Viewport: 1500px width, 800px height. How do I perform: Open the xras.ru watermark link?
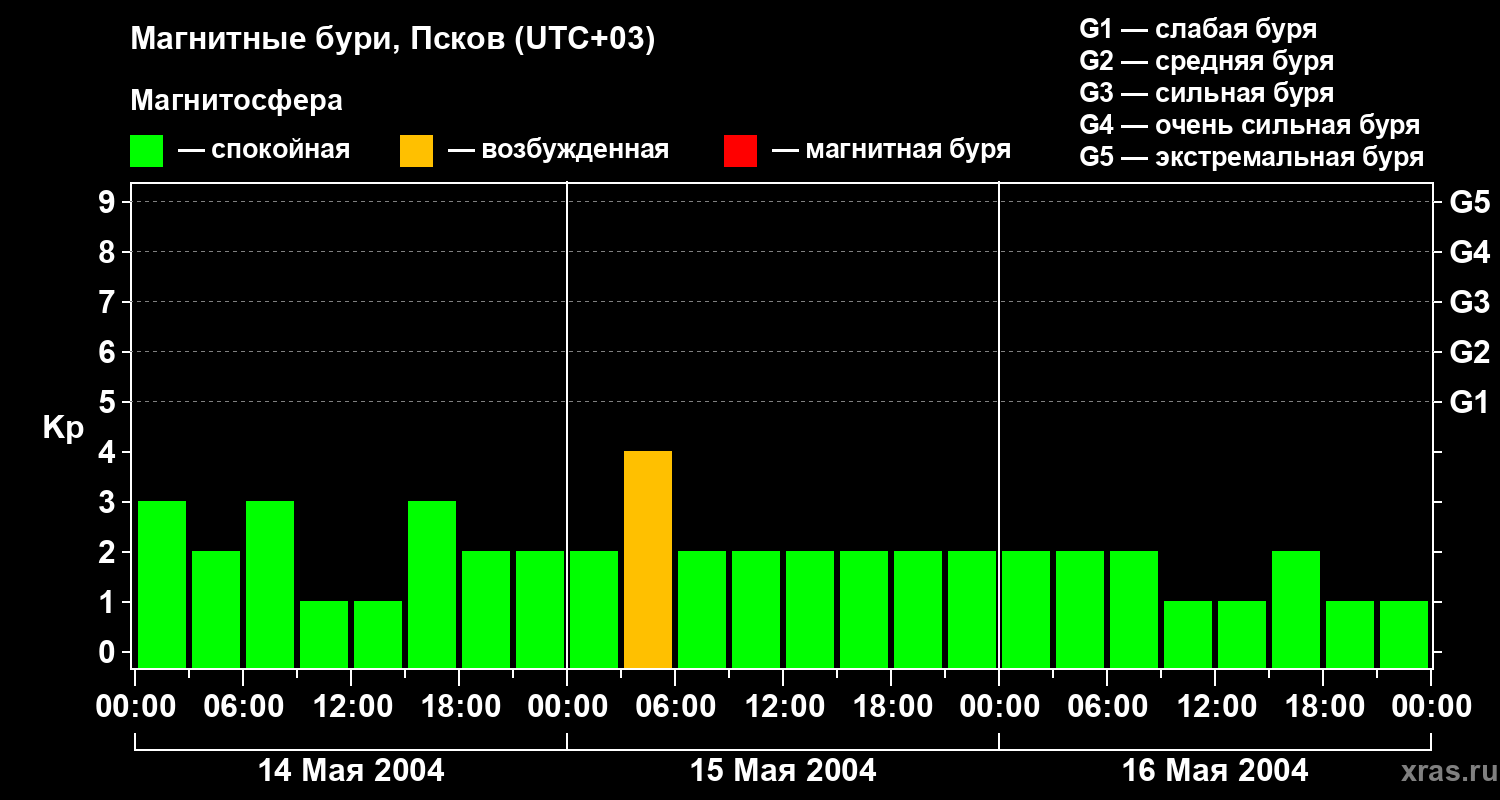[x=1443, y=771]
